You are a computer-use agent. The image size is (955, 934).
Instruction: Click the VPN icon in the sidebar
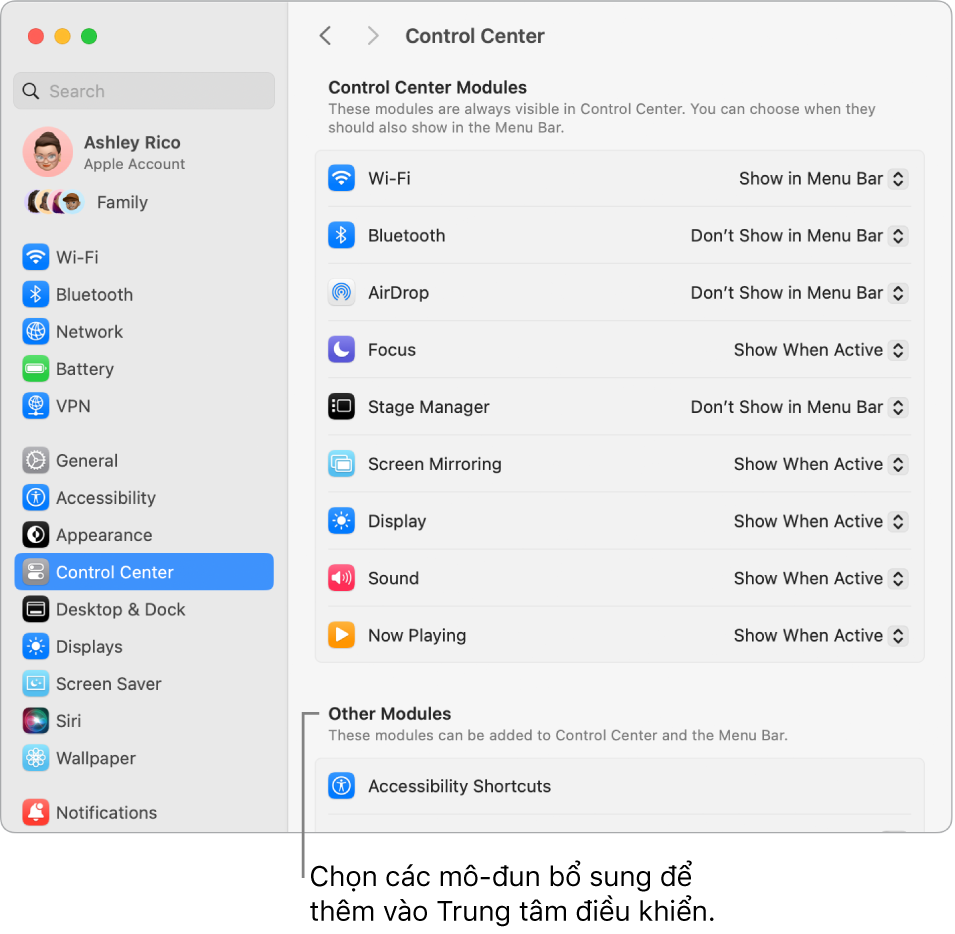[35, 406]
